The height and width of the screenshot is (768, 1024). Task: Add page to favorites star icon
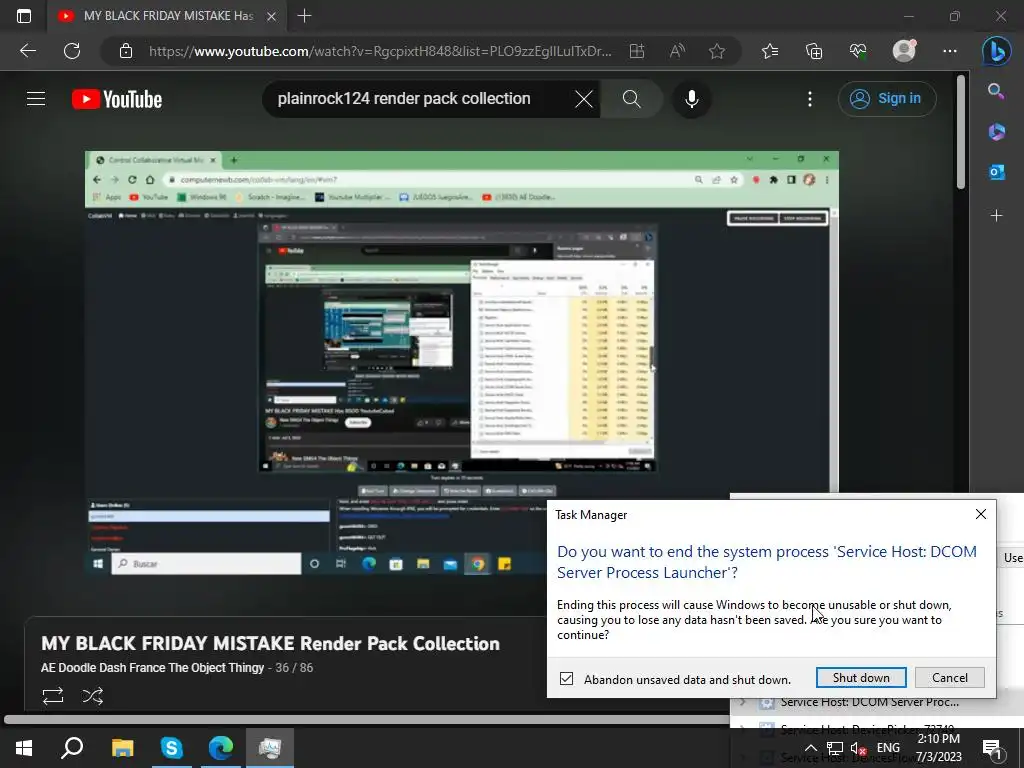tap(717, 51)
